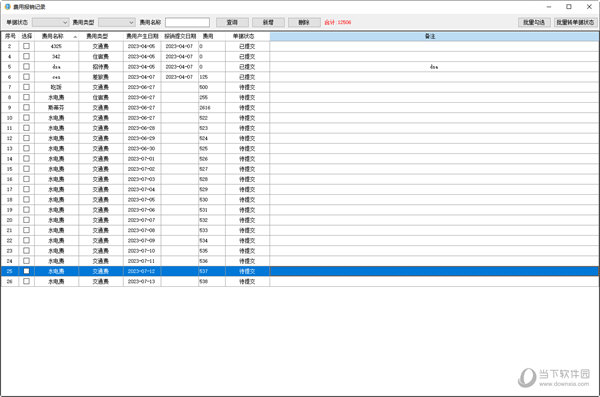Click the date cell 2023-07-10
This screenshot has height=397, width=600.
point(142,251)
